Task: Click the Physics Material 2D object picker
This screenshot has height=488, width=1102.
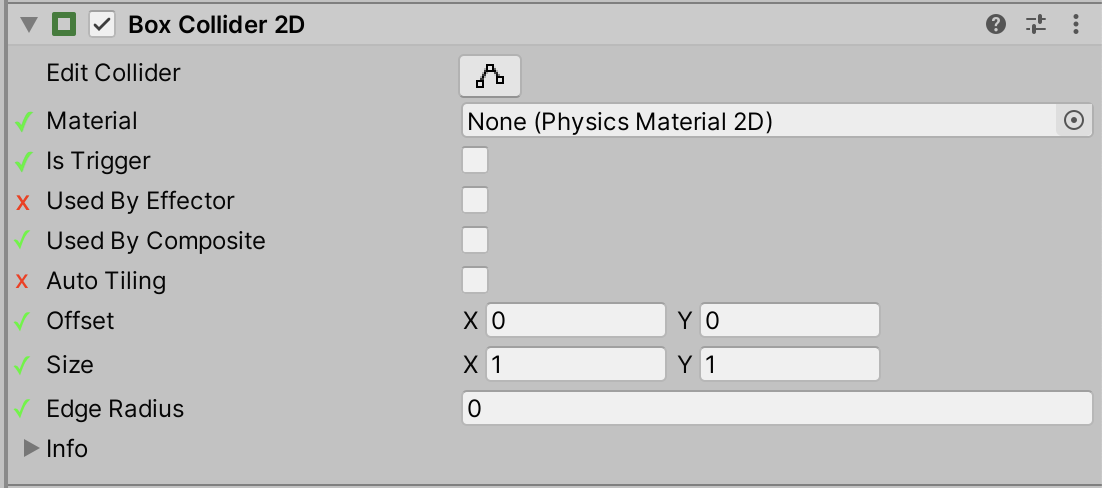Action: coord(1073,121)
